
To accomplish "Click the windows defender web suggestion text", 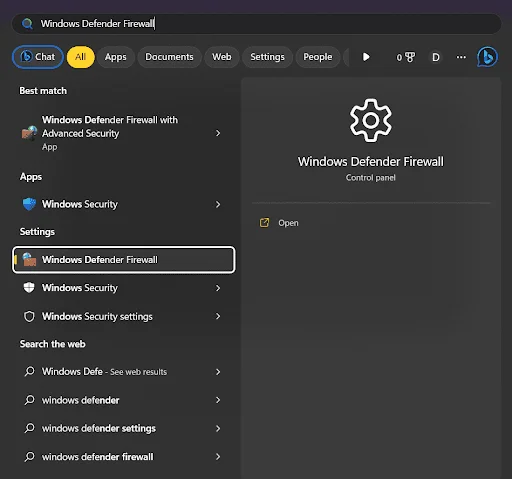I will pos(80,400).
